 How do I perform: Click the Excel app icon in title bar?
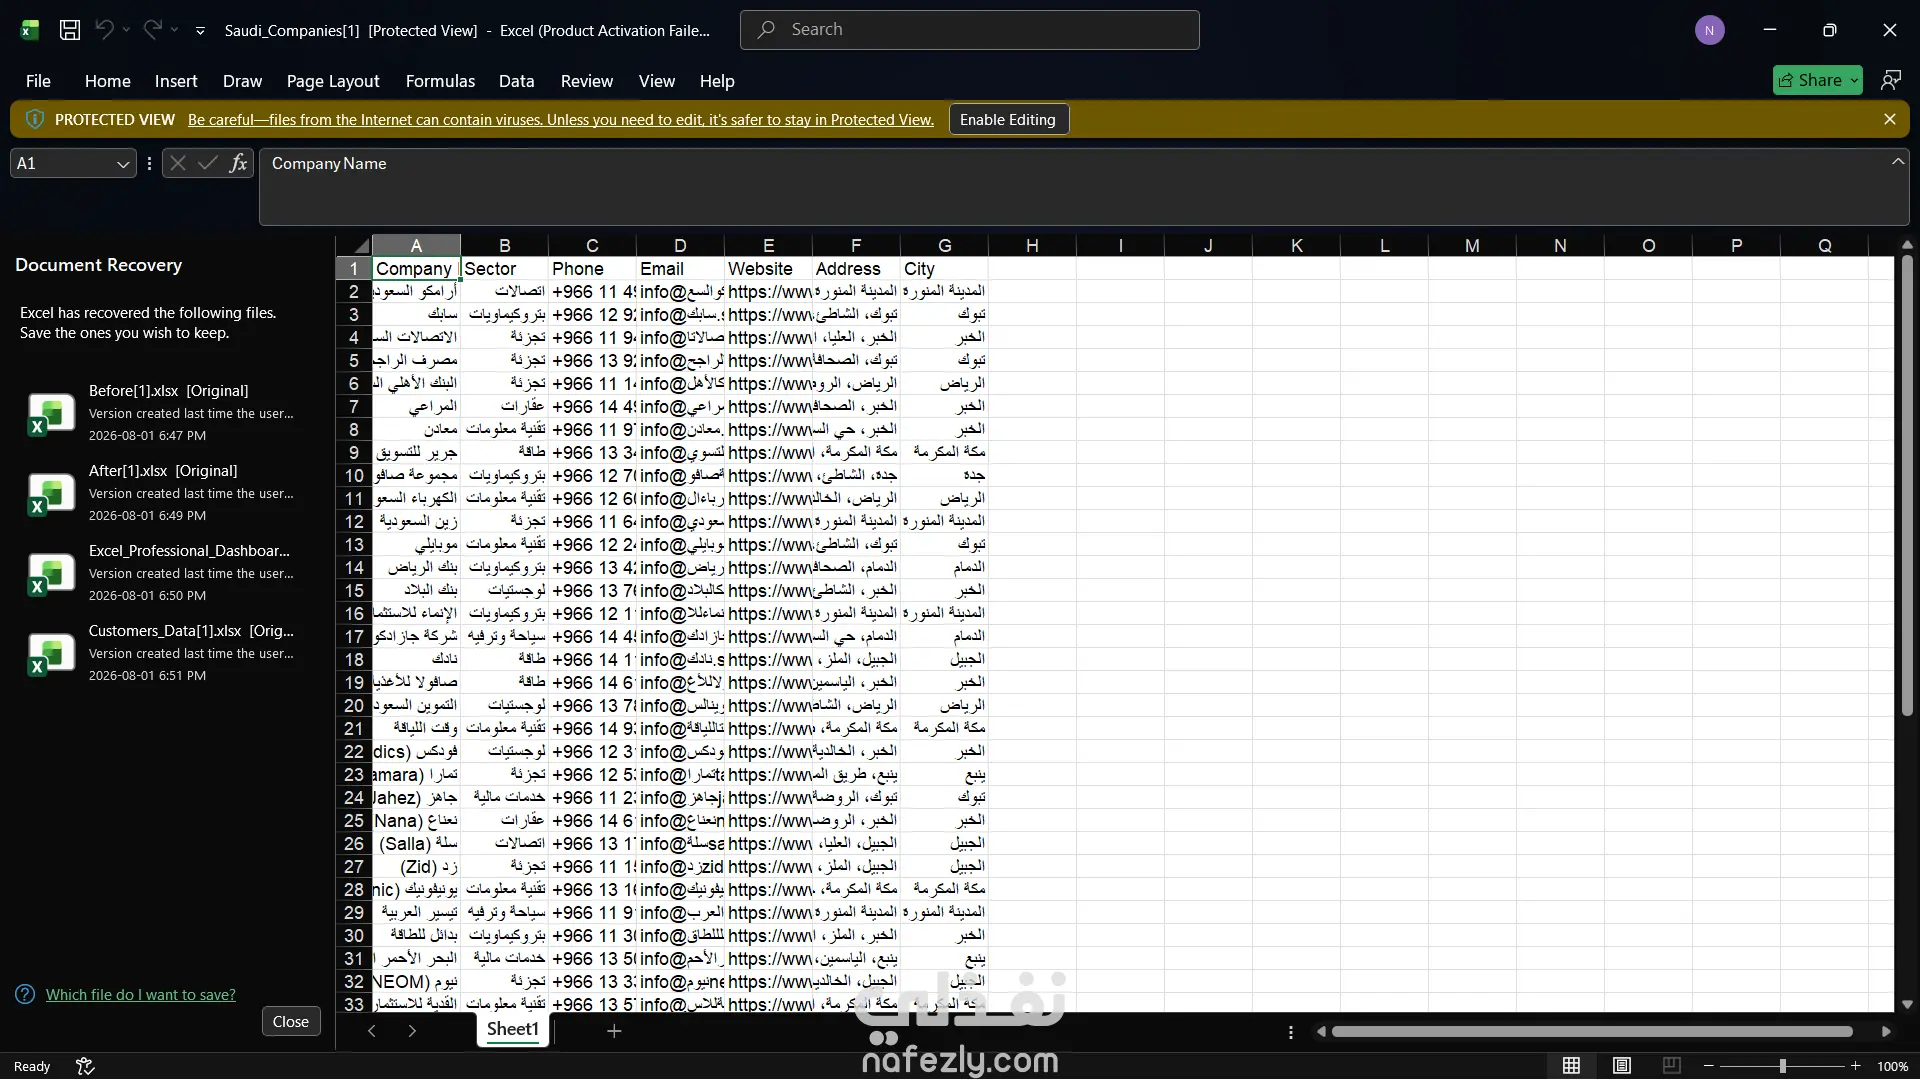(30, 30)
